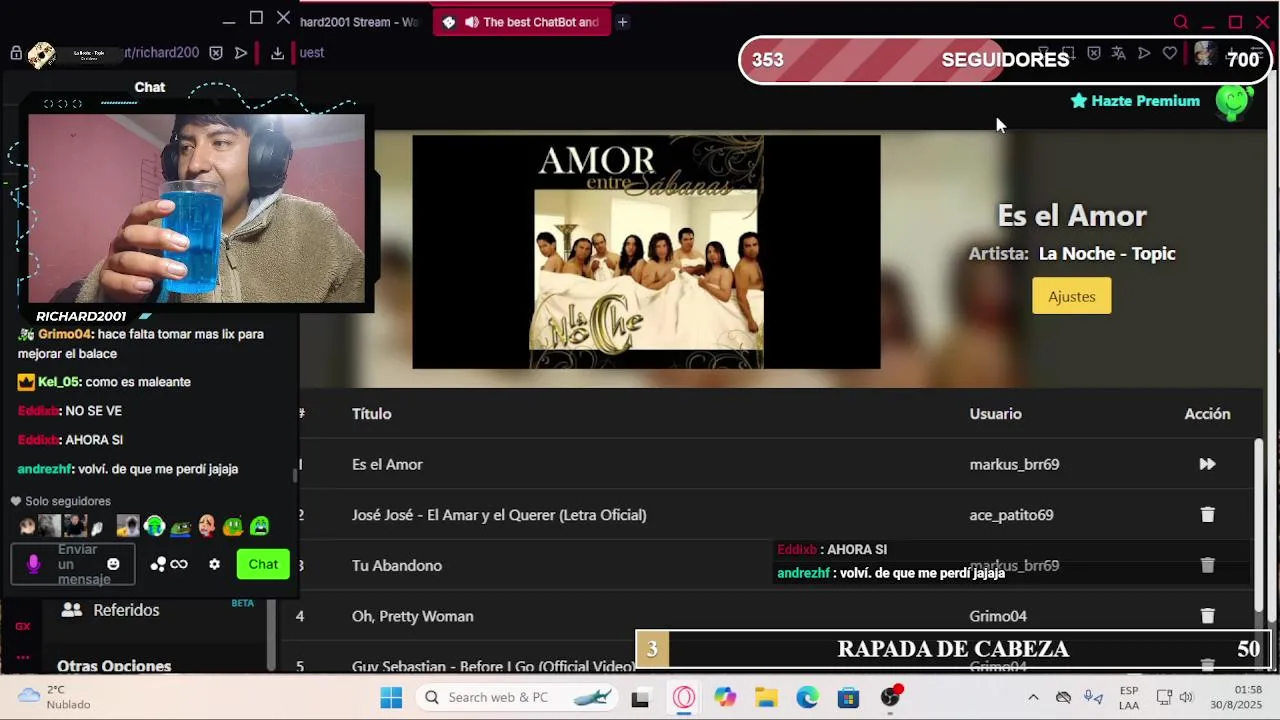Click the title Tu Abandono
The height and width of the screenshot is (720, 1280).
pyautogui.click(x=396, y=565)
